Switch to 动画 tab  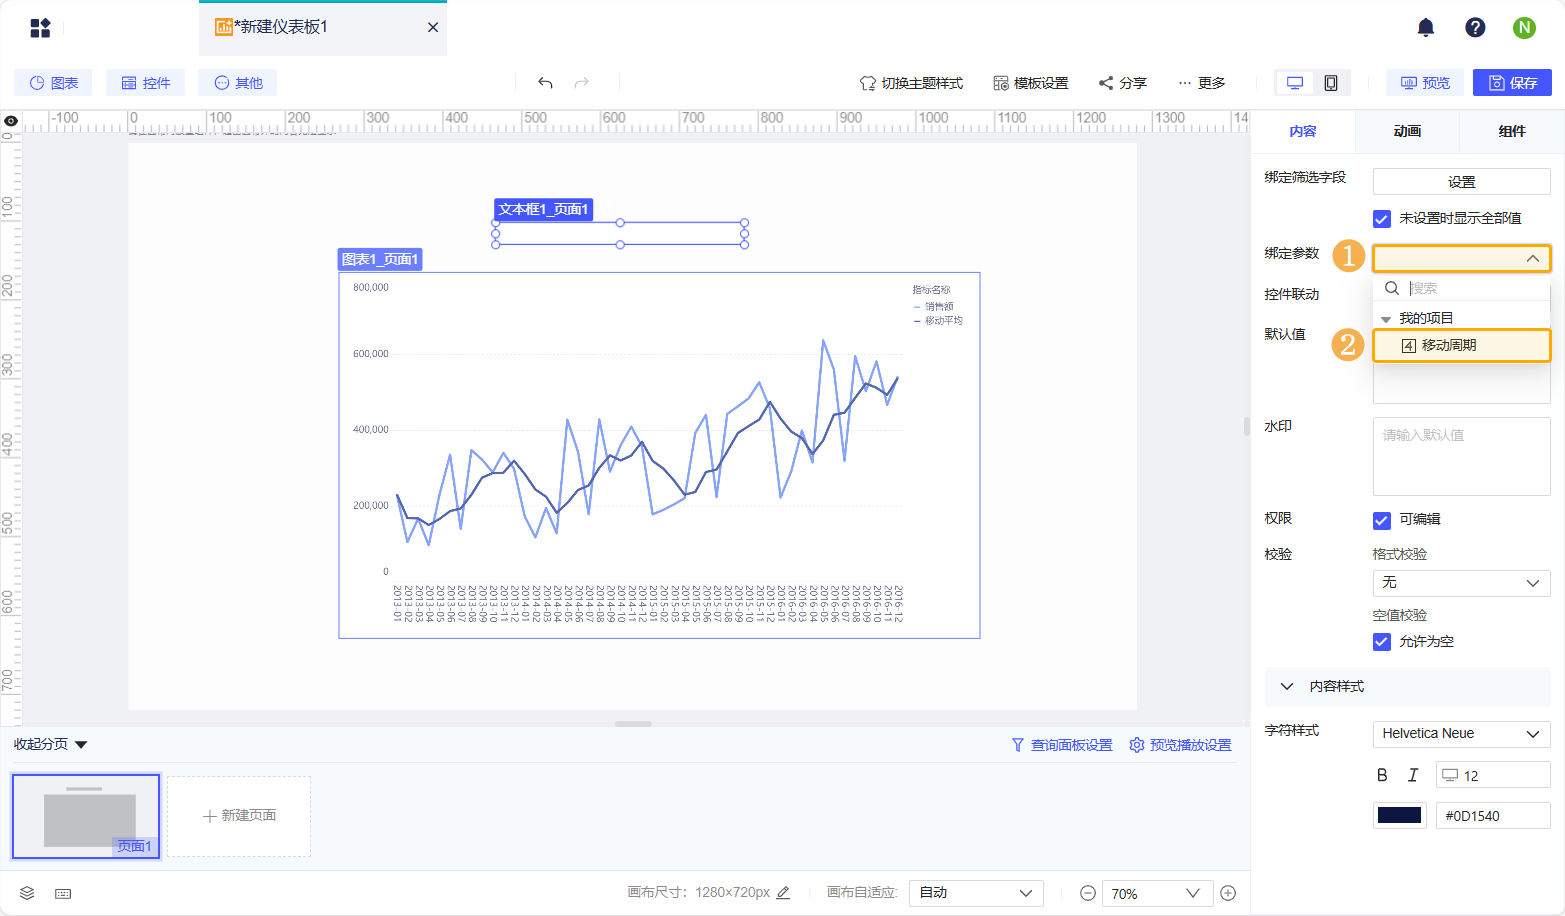pyautogui.click(x=1407, y=132)
